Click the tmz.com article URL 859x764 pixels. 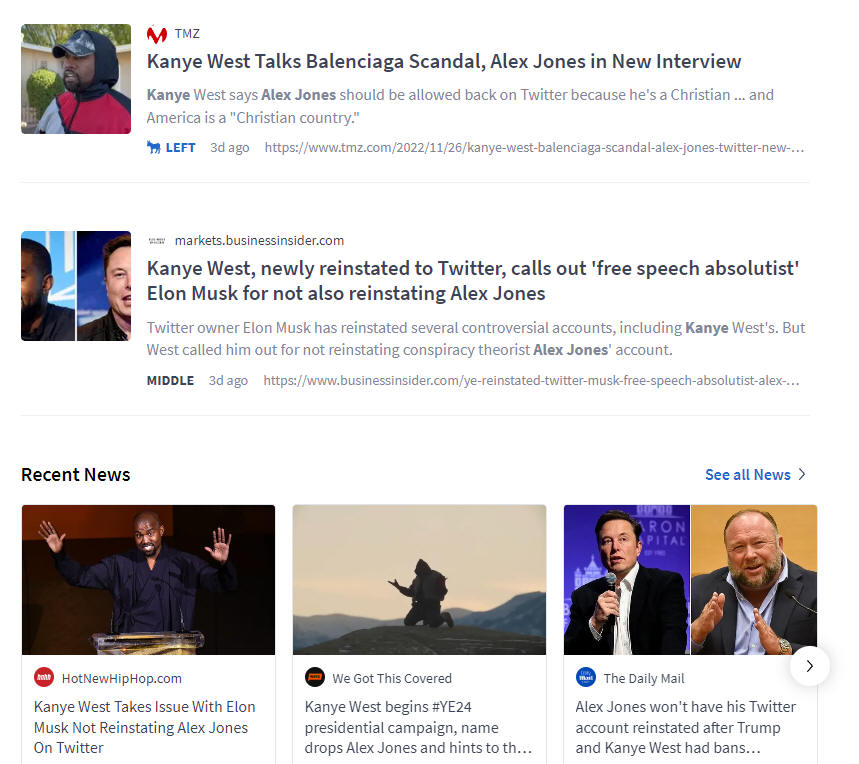point(534,147)
